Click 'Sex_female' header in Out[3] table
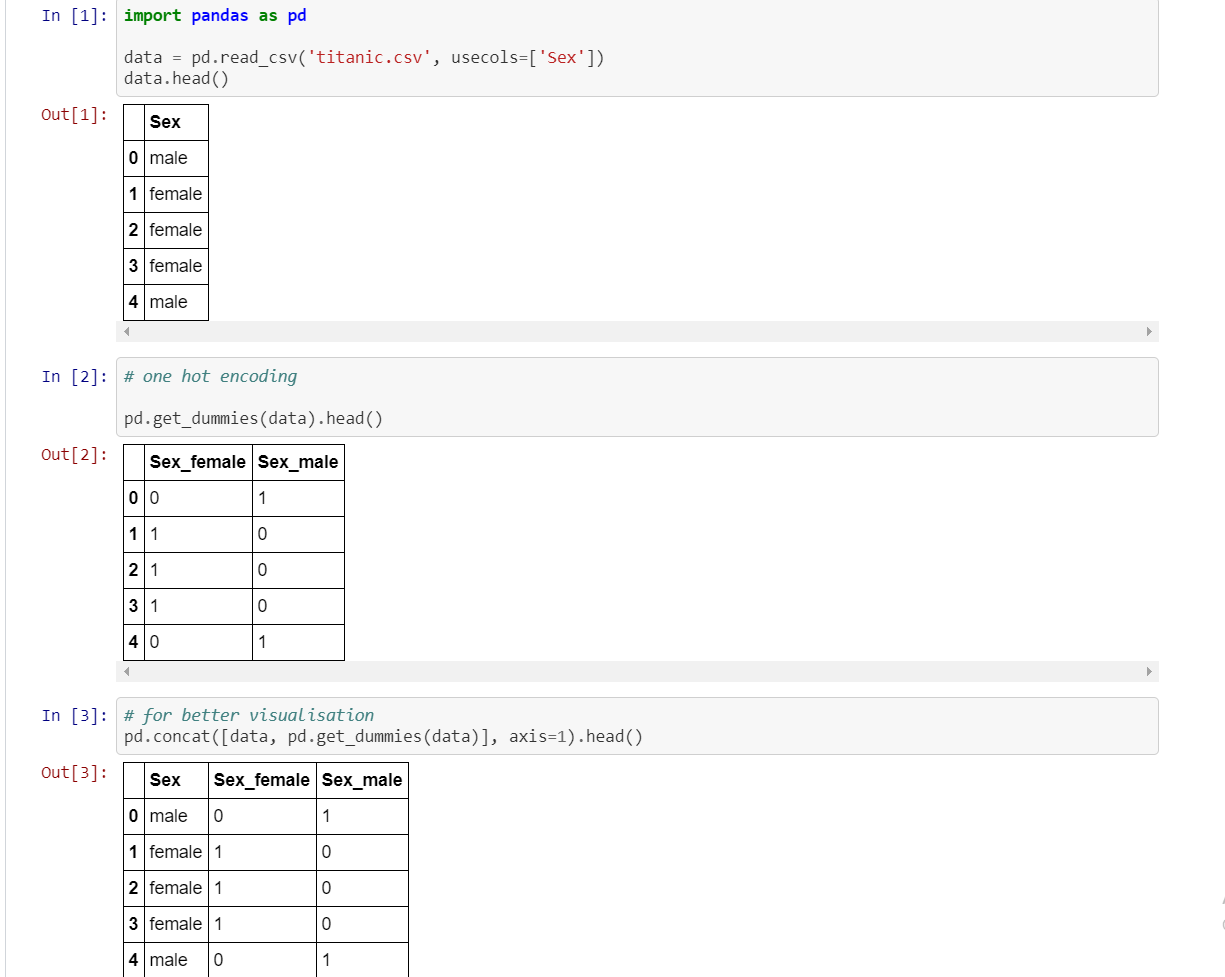 point(262,780)
